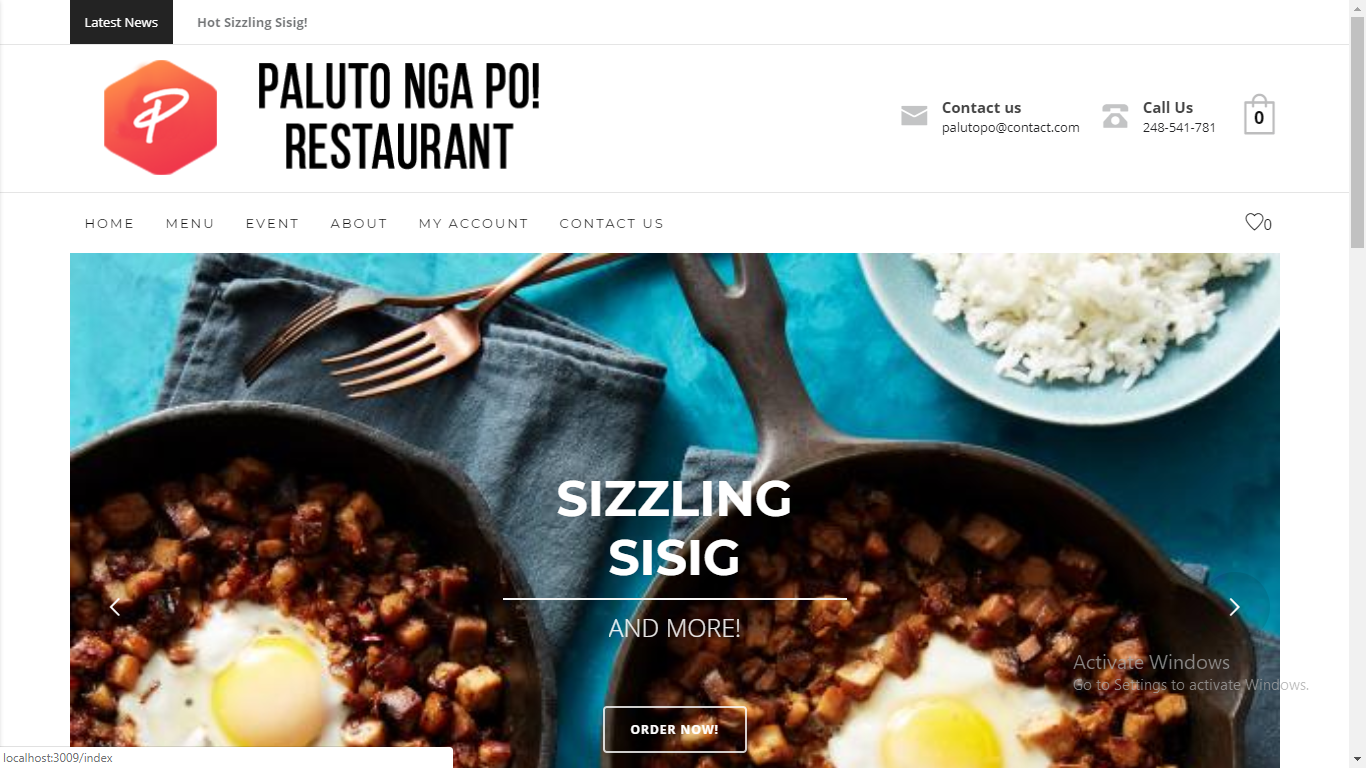Click the ORDER NOW! button
Image resolution: width=1366 pixels, height=768 pixels.
point(675,729)
